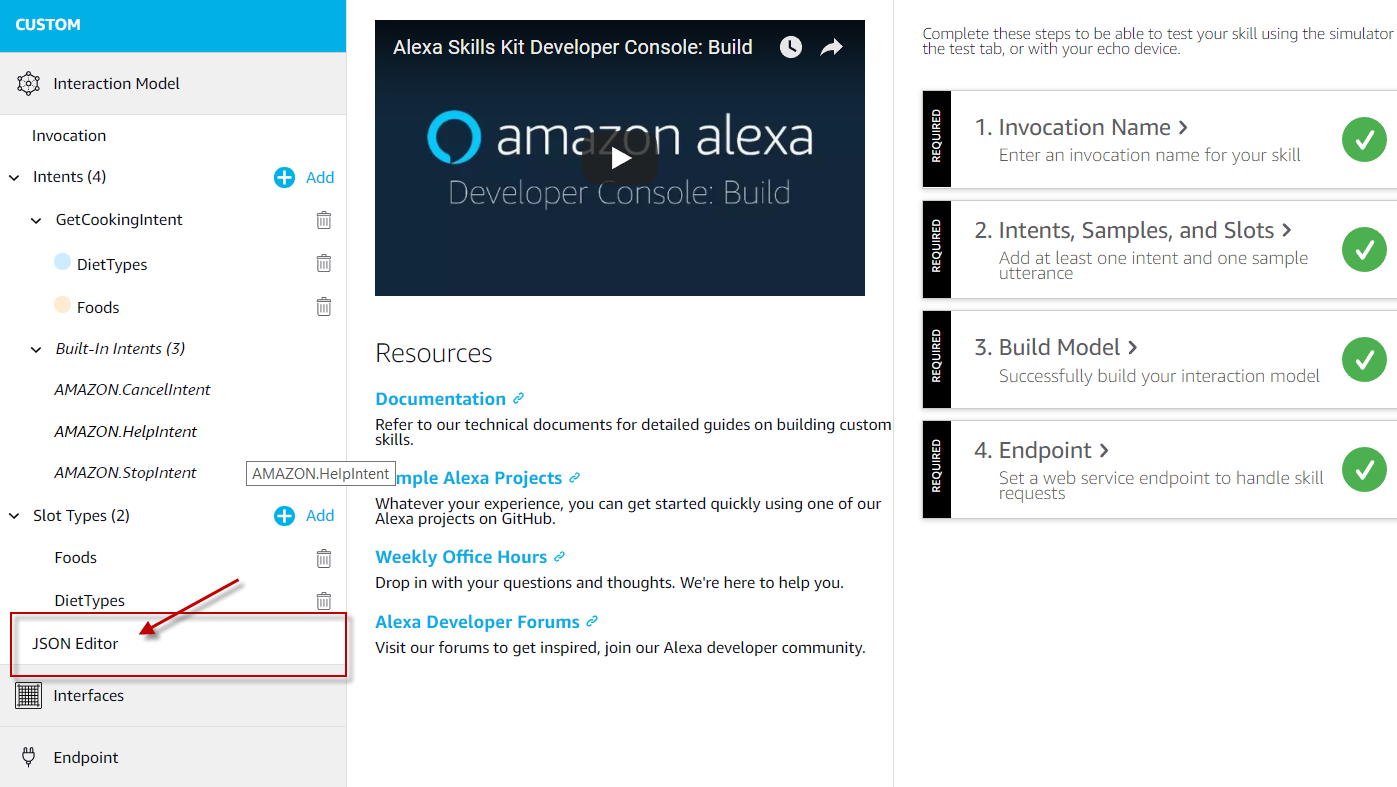Open the JSON Editor

(75, 644)
